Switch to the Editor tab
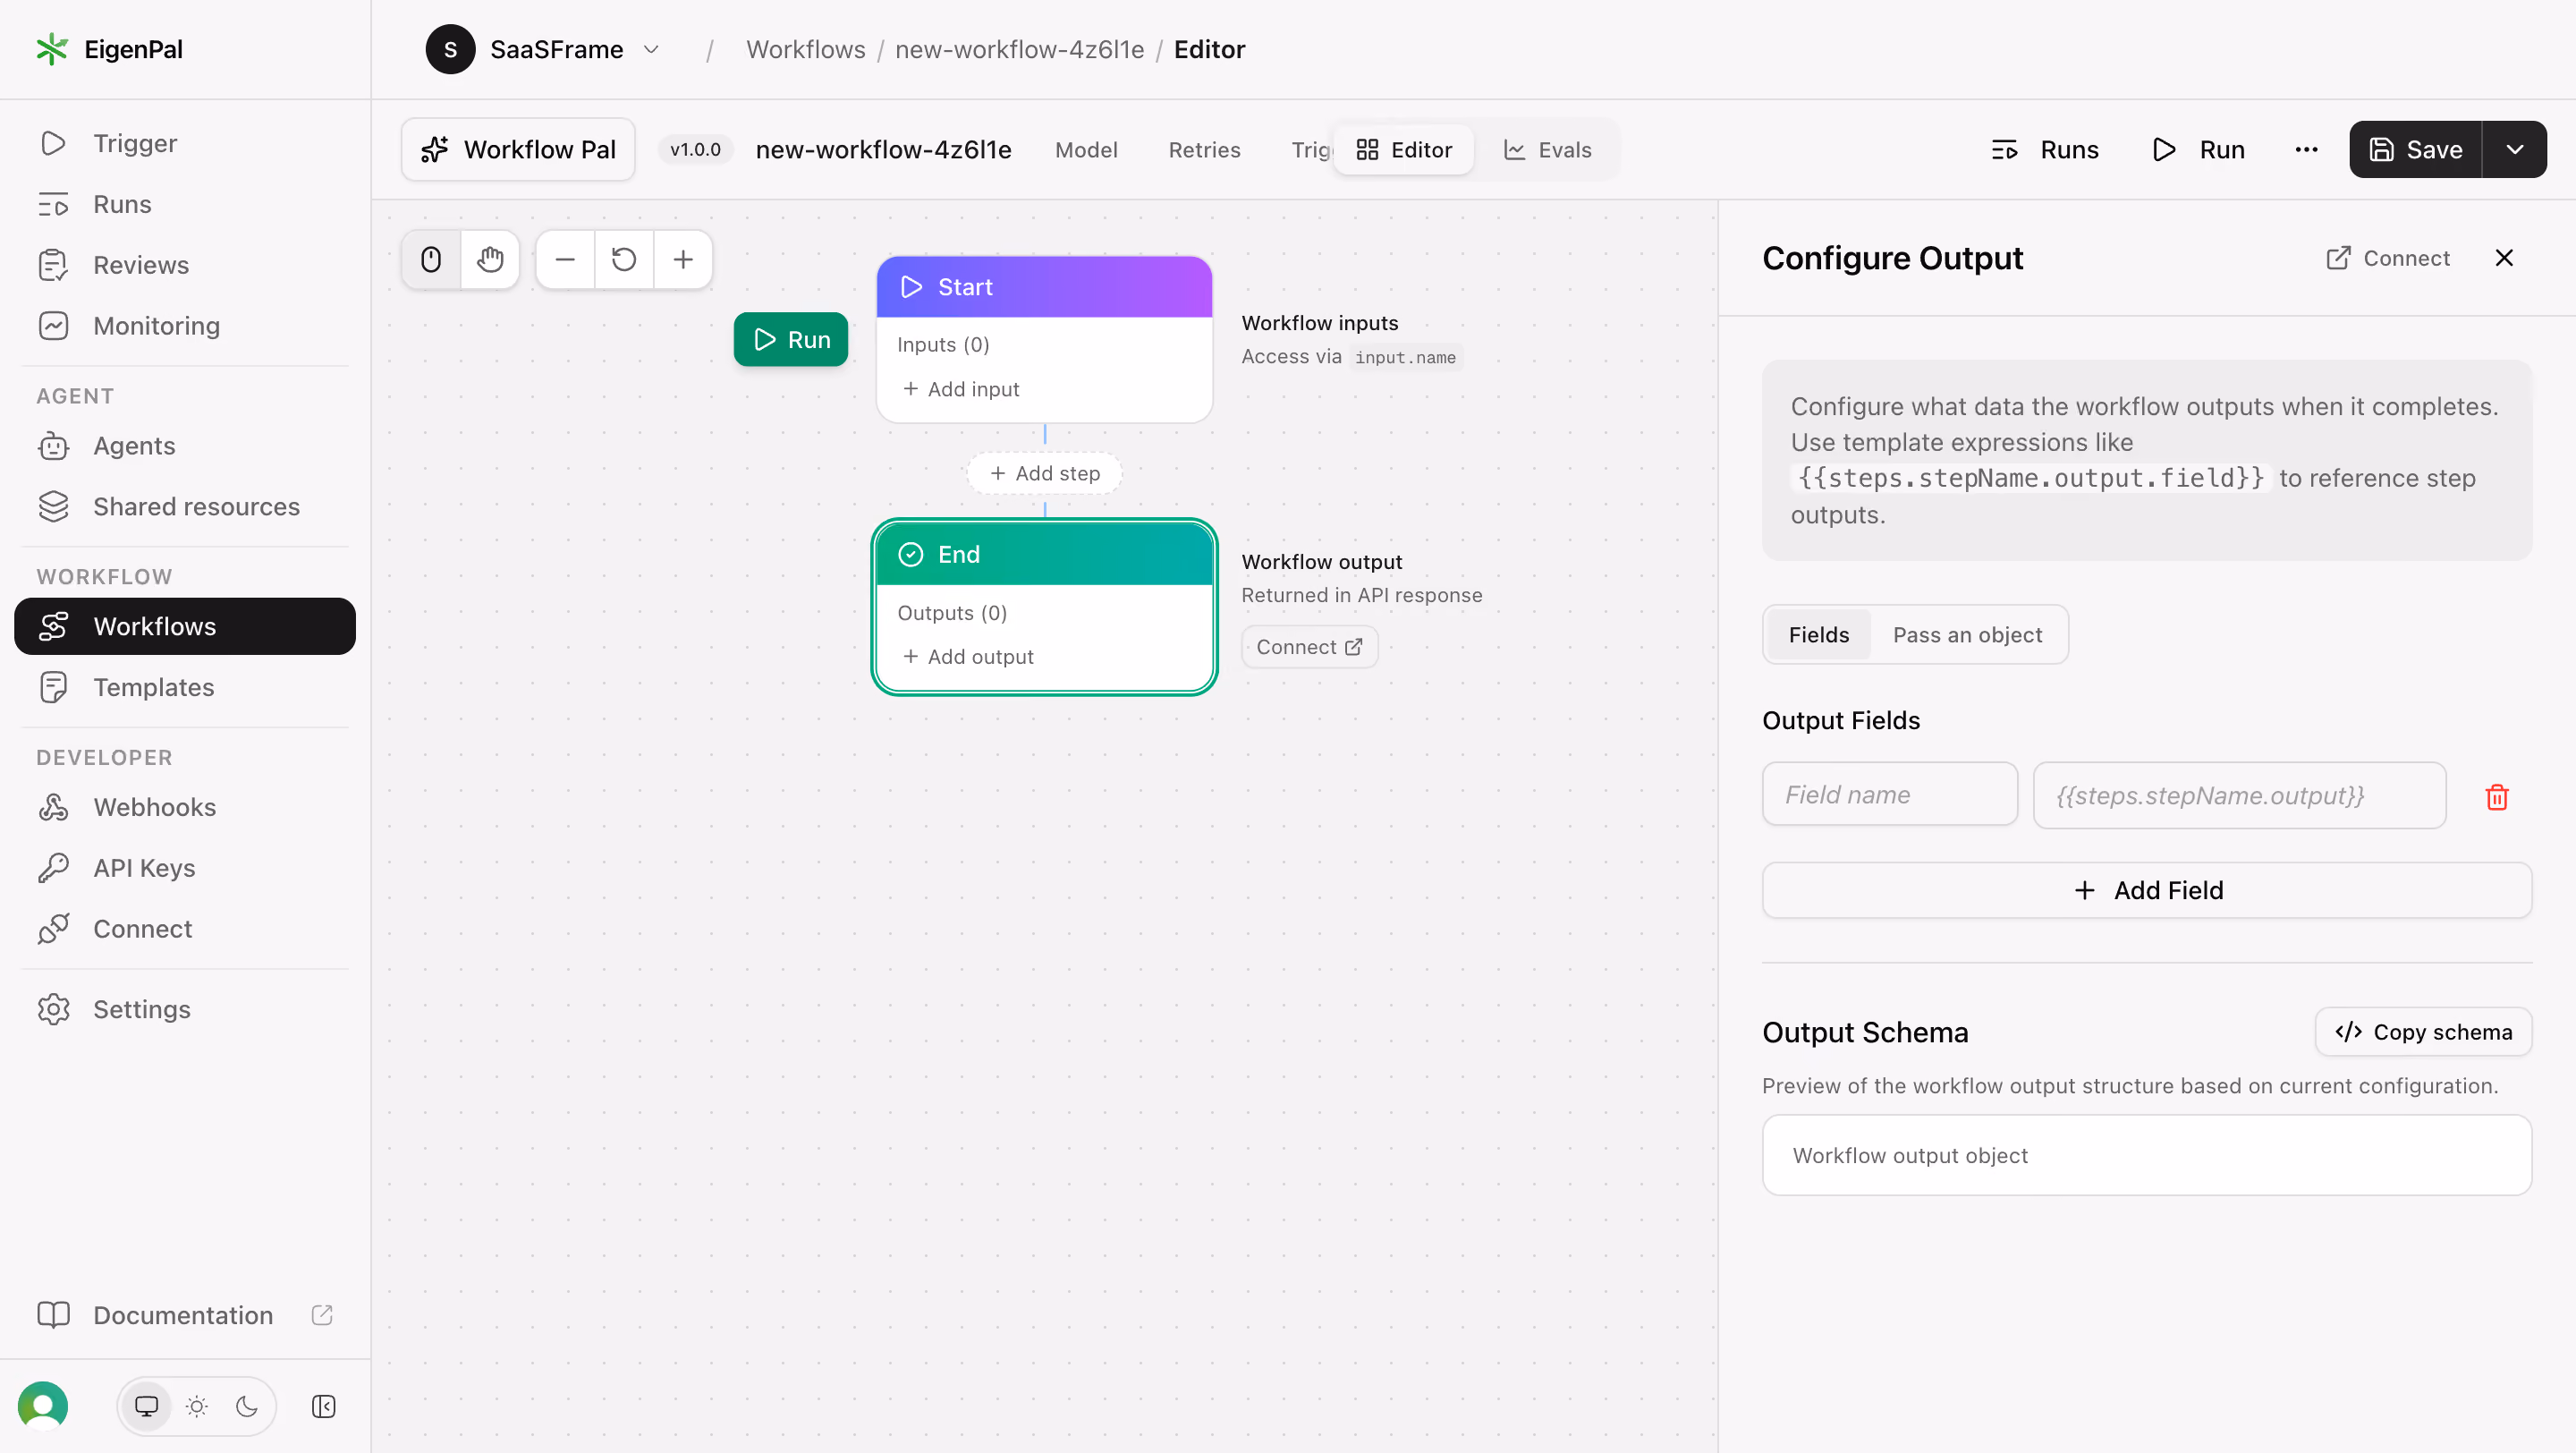The width and height of the screenshot is (2576, 1453). [1404, 149]
